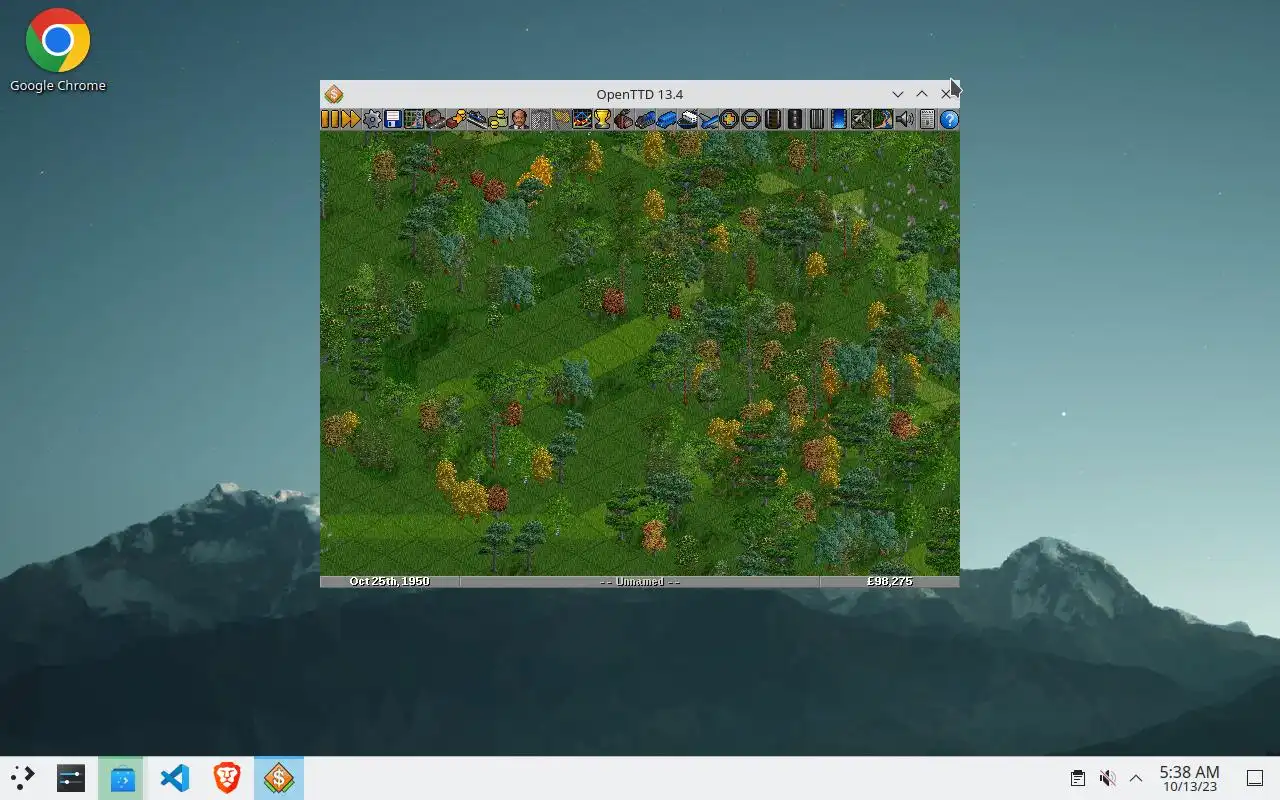Click the muted volume tray icon
1280x800 pixels.
[x=1107, y=778]
